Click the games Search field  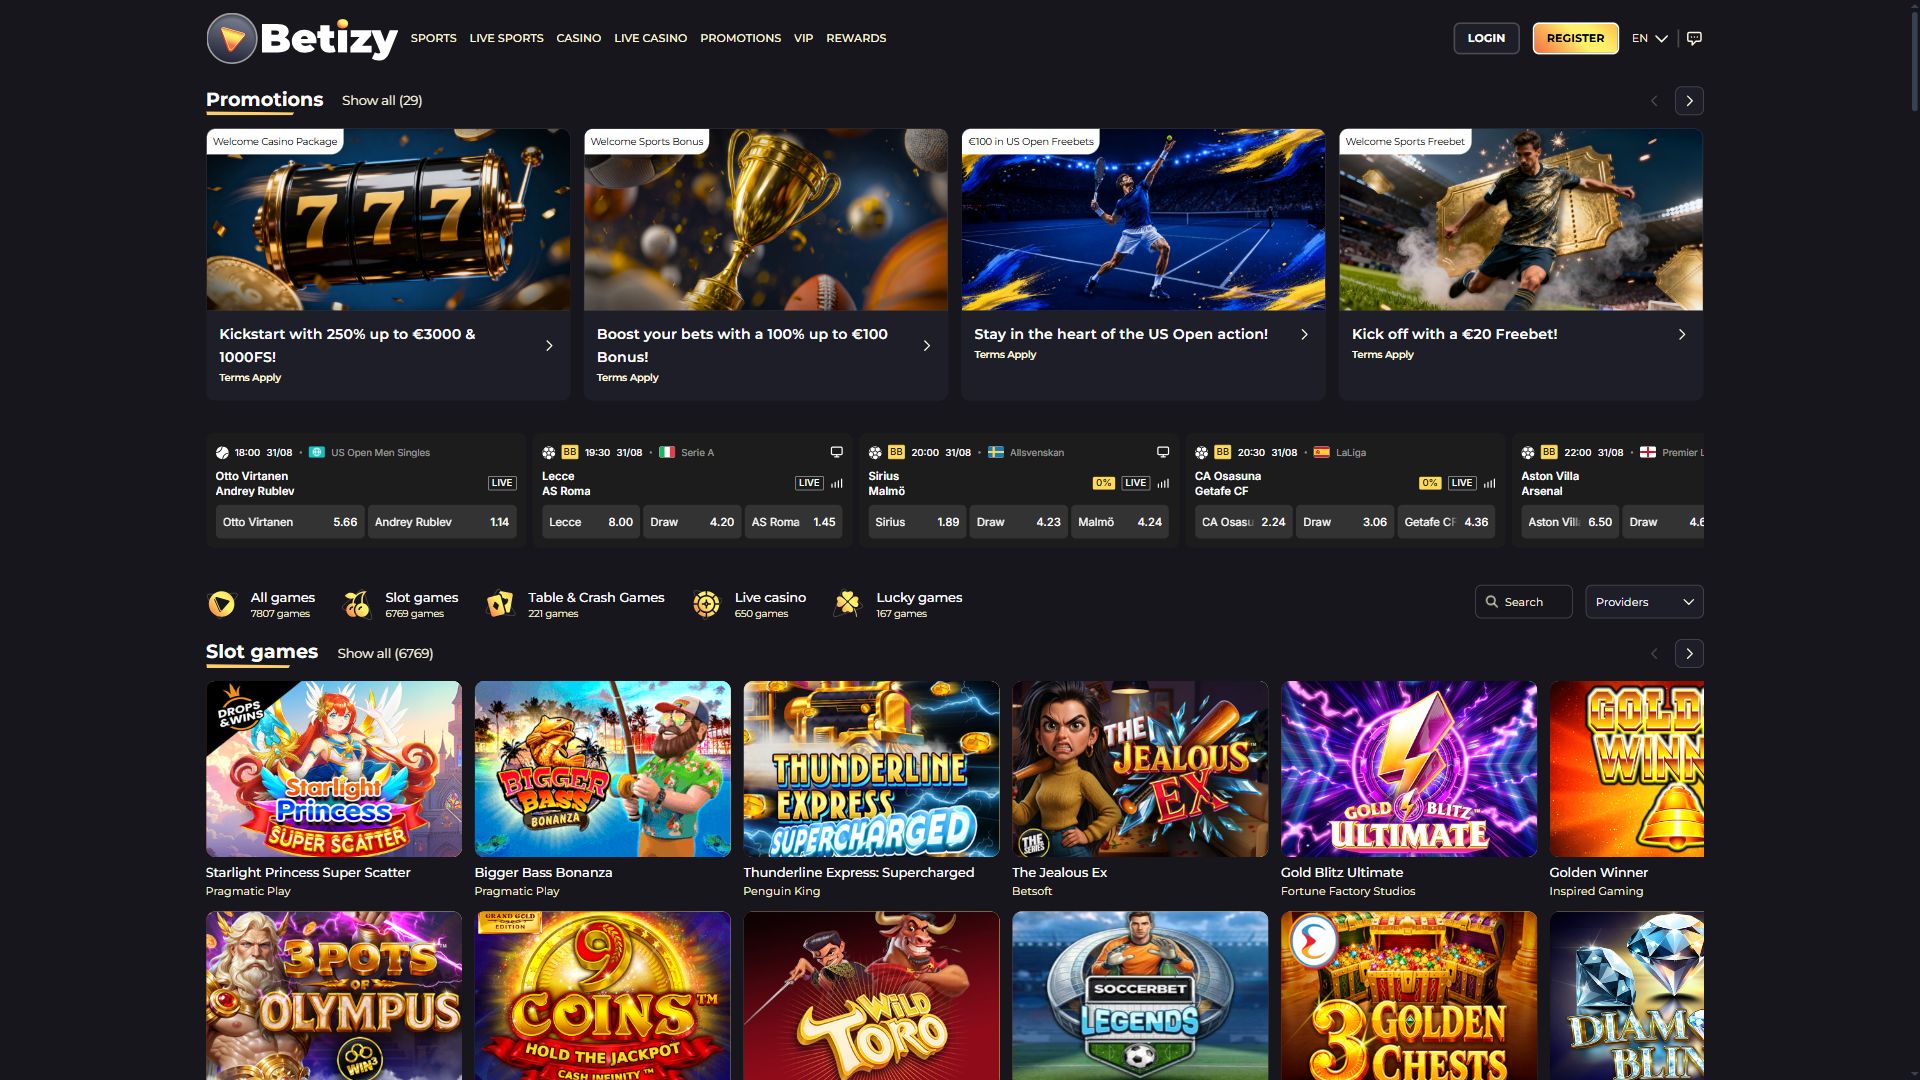(1523, 602)
